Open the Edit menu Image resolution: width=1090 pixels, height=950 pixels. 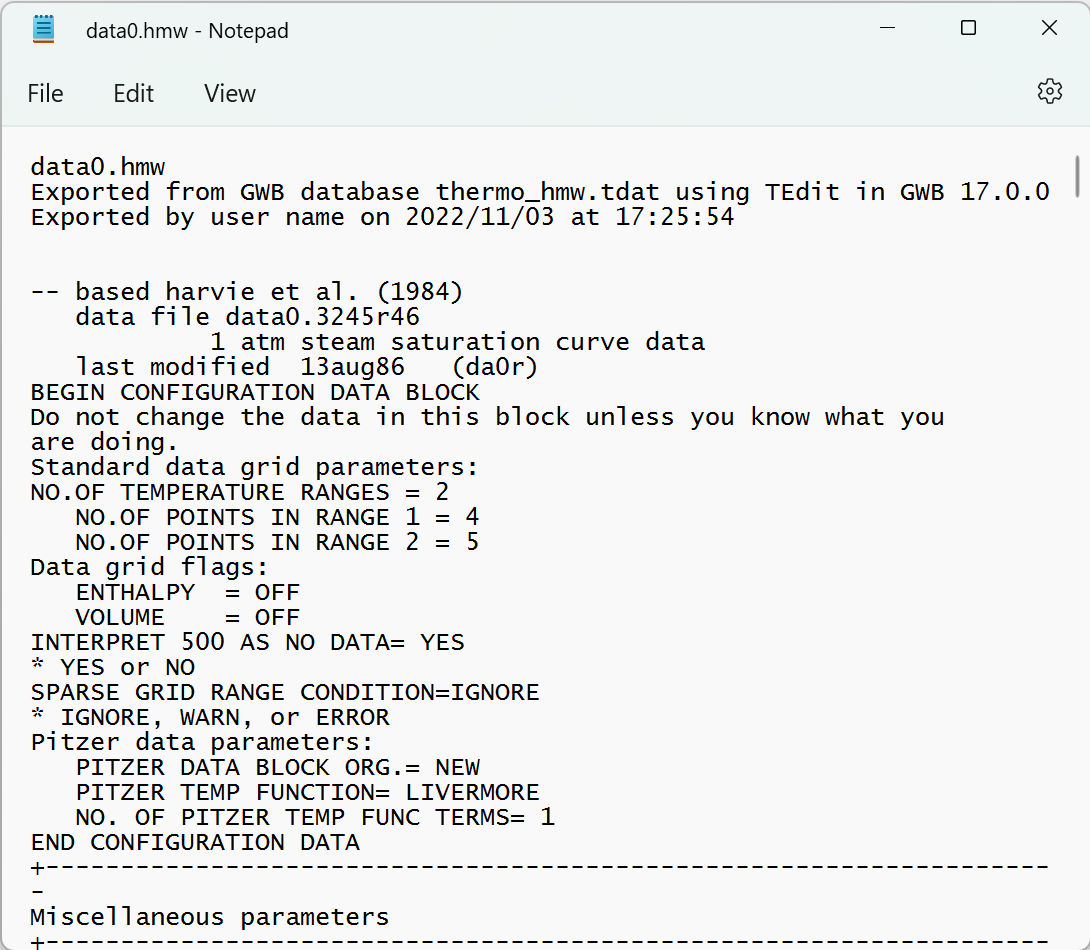coord(133,93)
